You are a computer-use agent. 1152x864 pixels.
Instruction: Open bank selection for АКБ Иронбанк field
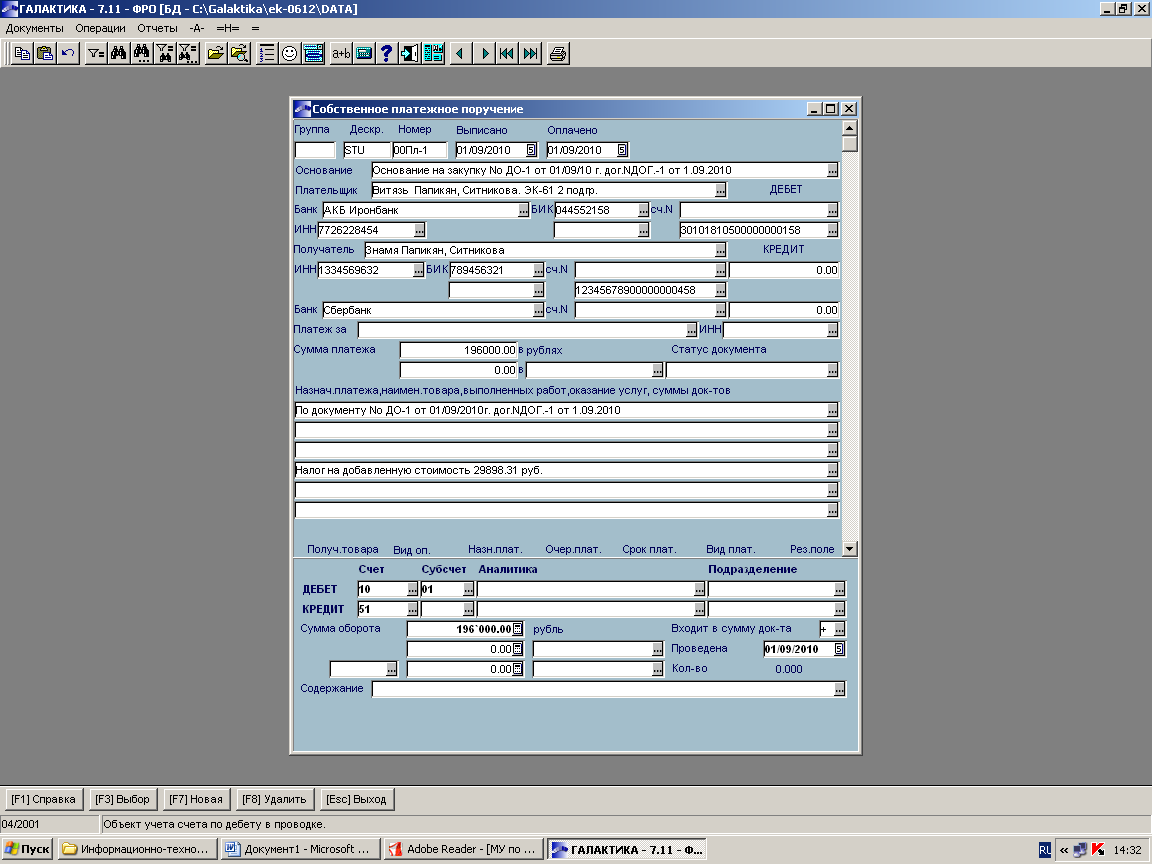click(523, 210)
